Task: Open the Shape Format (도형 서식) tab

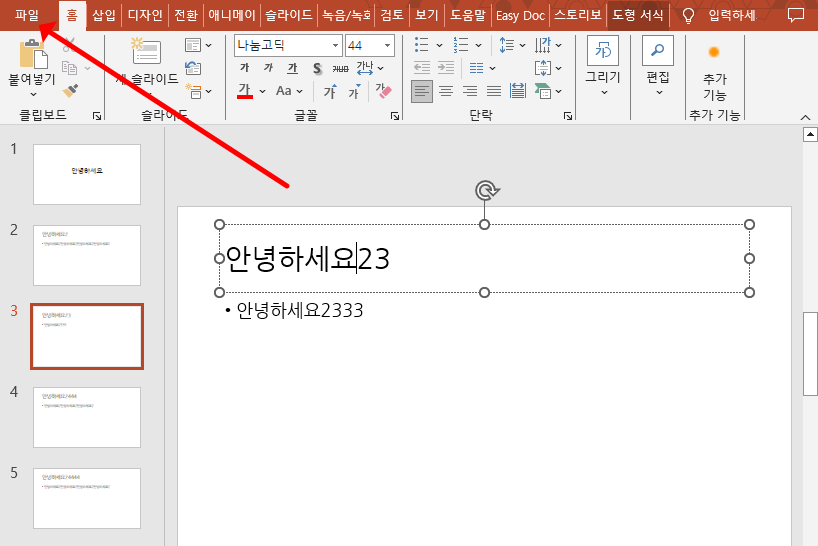Action: click(x=637, y=15)
